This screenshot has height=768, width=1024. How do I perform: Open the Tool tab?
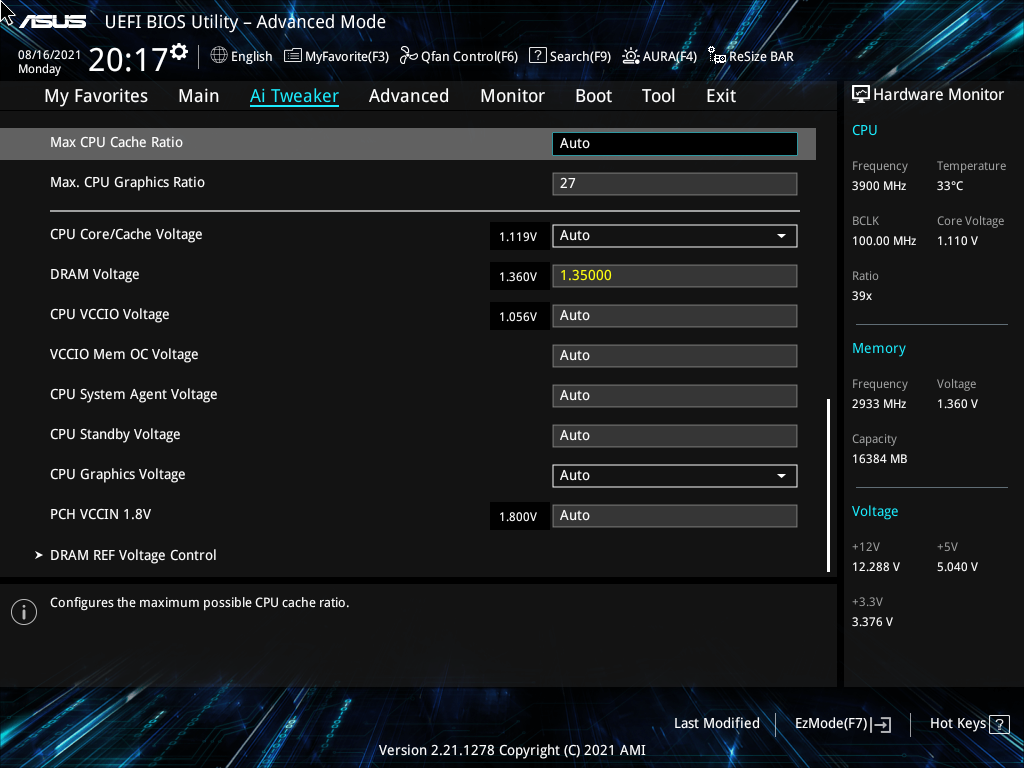[x=658, y=96]
